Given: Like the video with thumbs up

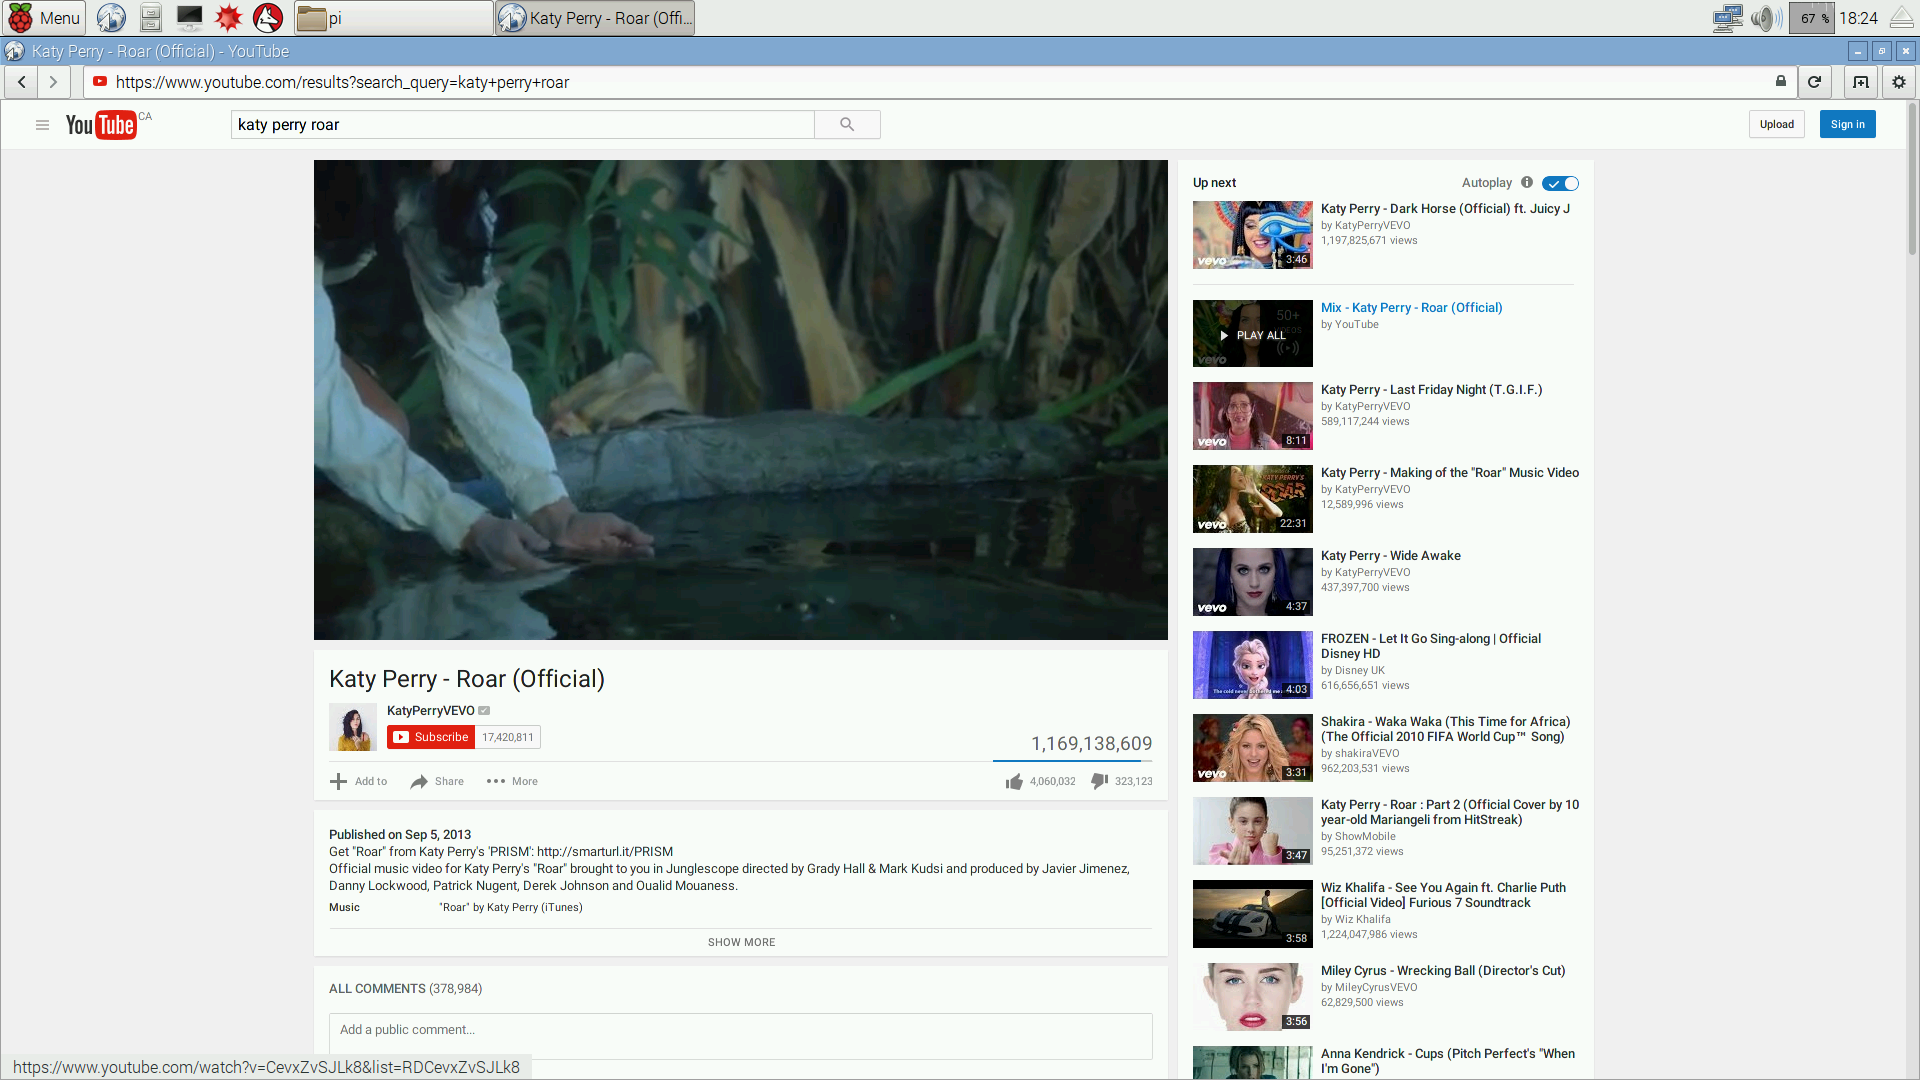Looking at the screenshot, I should 1014,781.
